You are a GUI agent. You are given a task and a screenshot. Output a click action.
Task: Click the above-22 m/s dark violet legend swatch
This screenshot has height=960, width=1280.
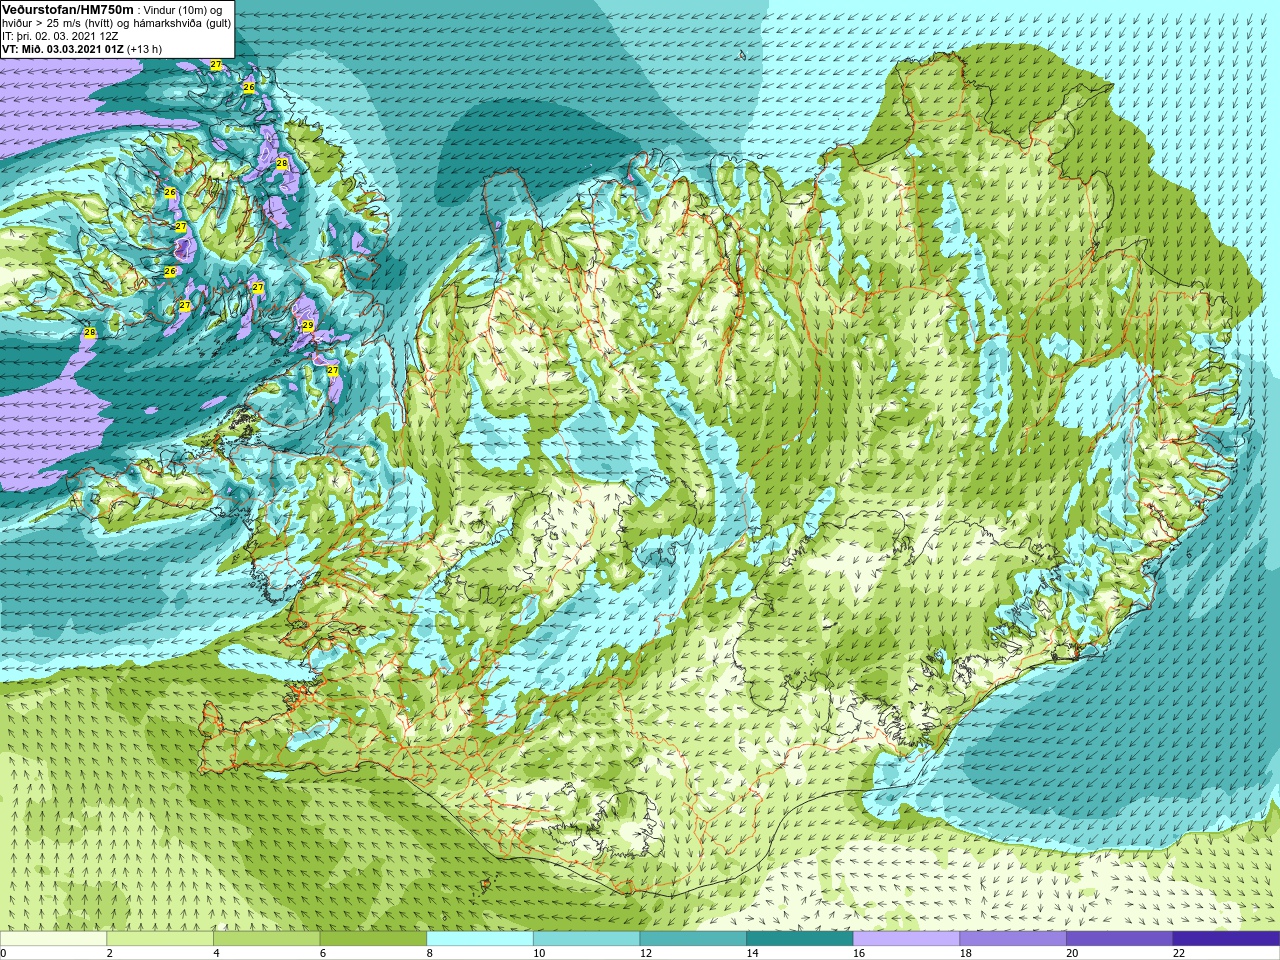1226,939
